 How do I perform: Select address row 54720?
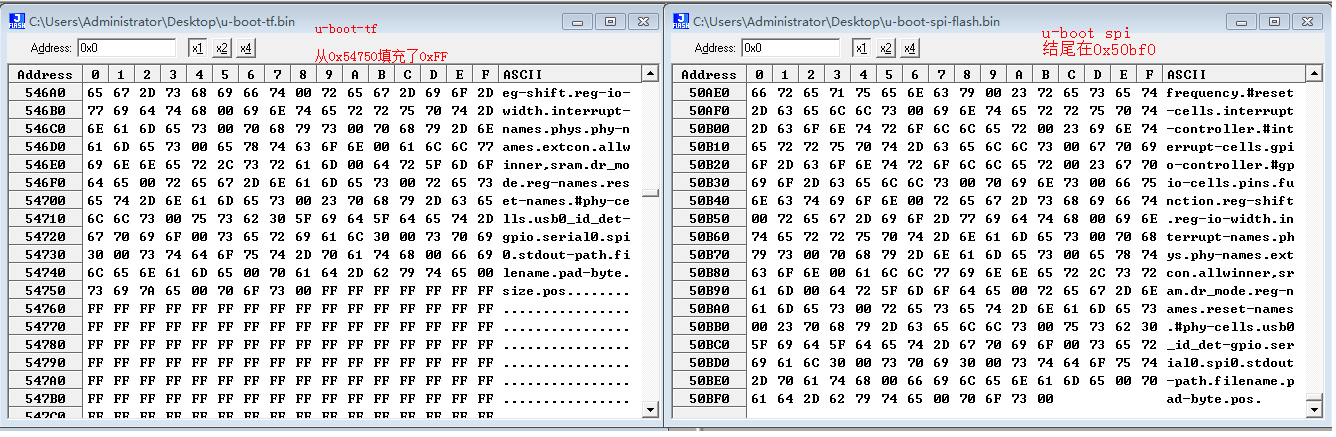45,236
